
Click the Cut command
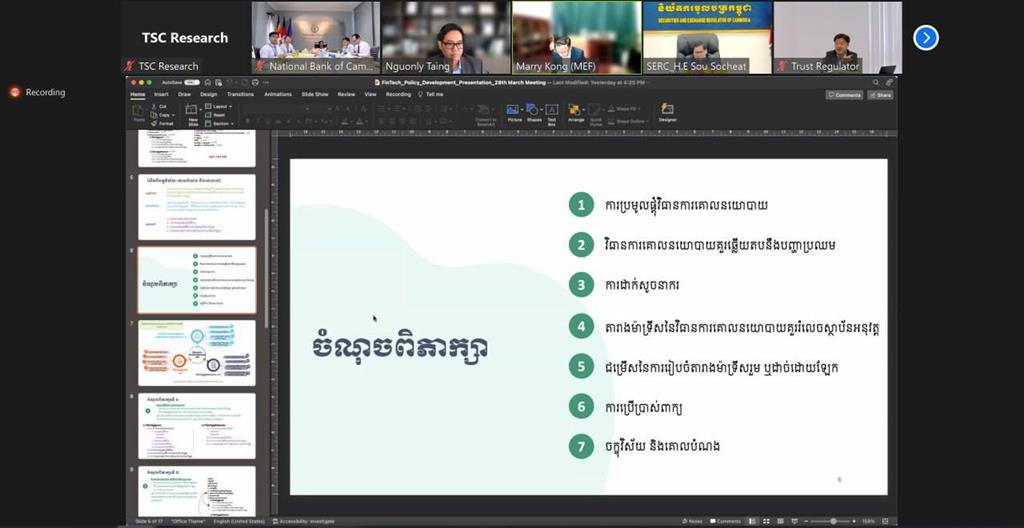pos(159,107)
